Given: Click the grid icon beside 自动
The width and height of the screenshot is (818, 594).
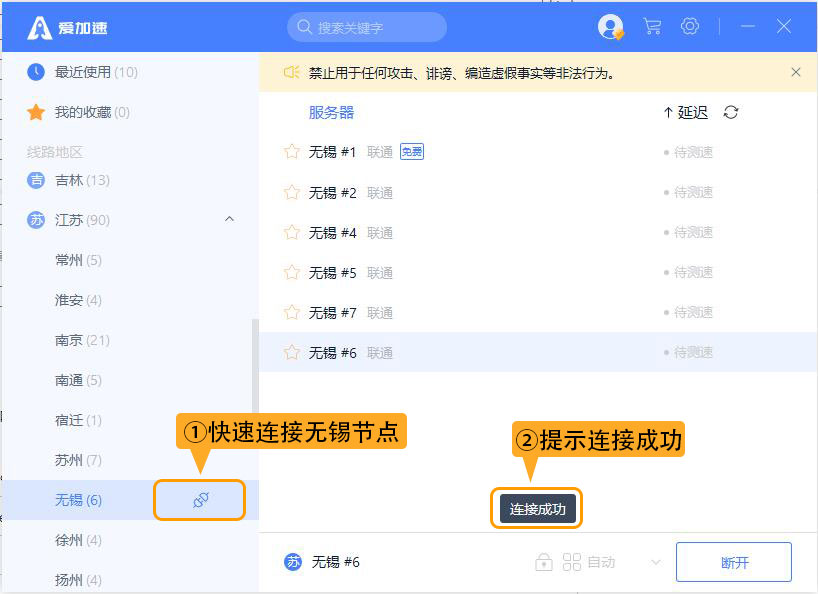Looking at the screenshot, I should pos(572,562).
